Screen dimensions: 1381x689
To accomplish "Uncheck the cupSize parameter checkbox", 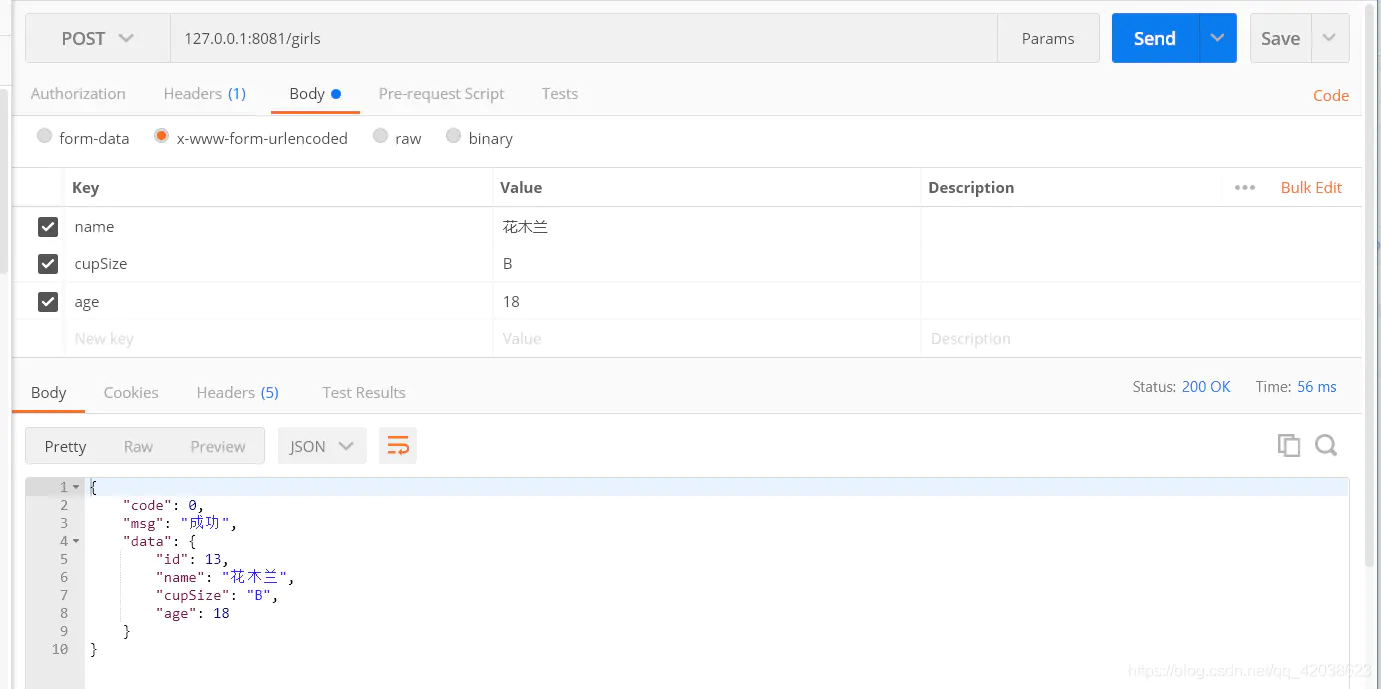I will [x=48, y=264].
